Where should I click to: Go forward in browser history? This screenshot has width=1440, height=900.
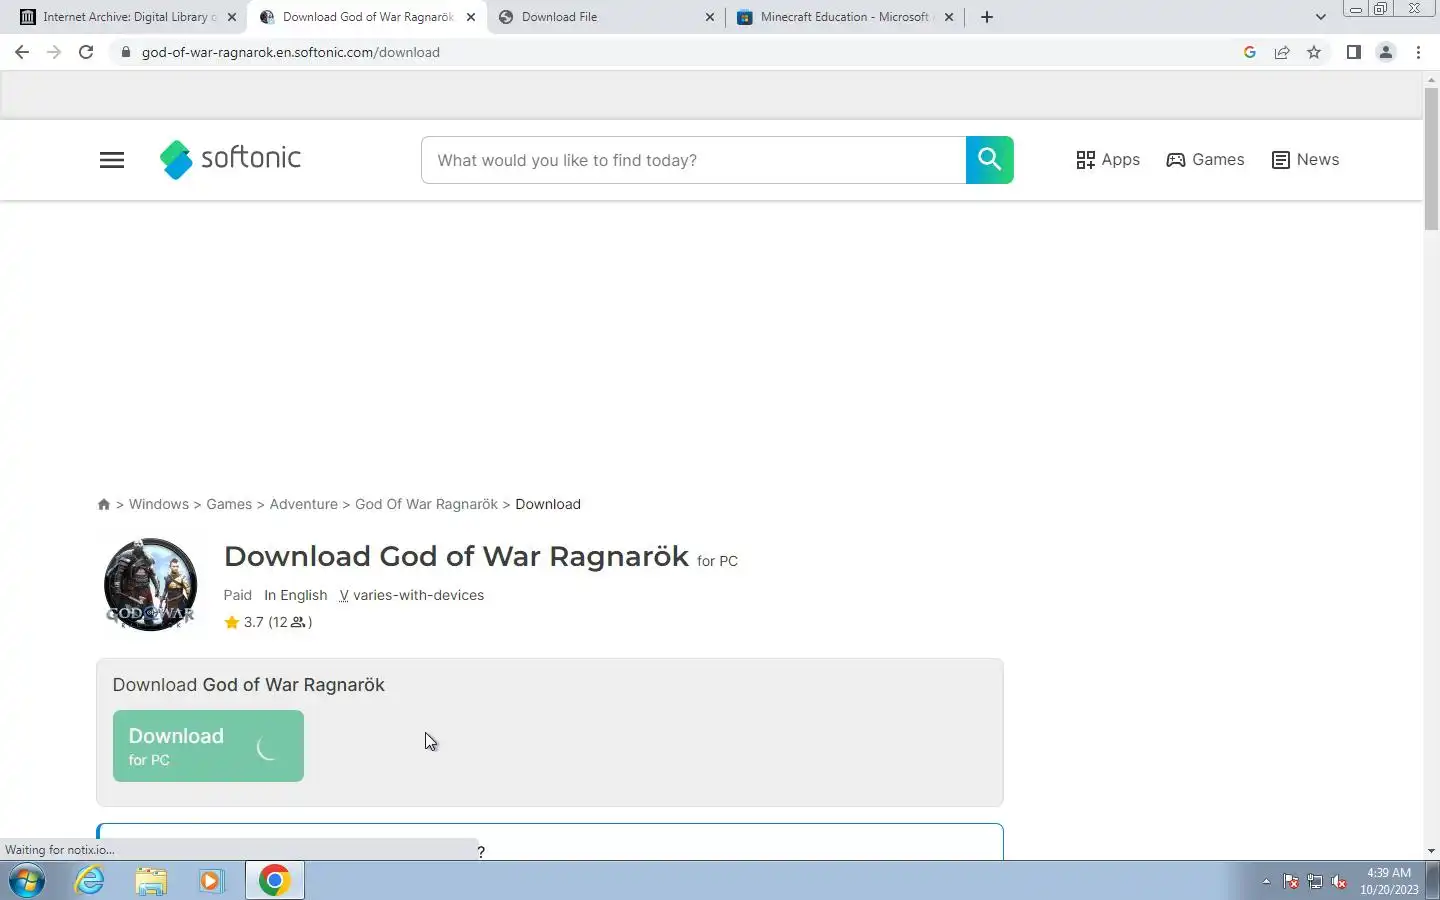pos(54,52)
